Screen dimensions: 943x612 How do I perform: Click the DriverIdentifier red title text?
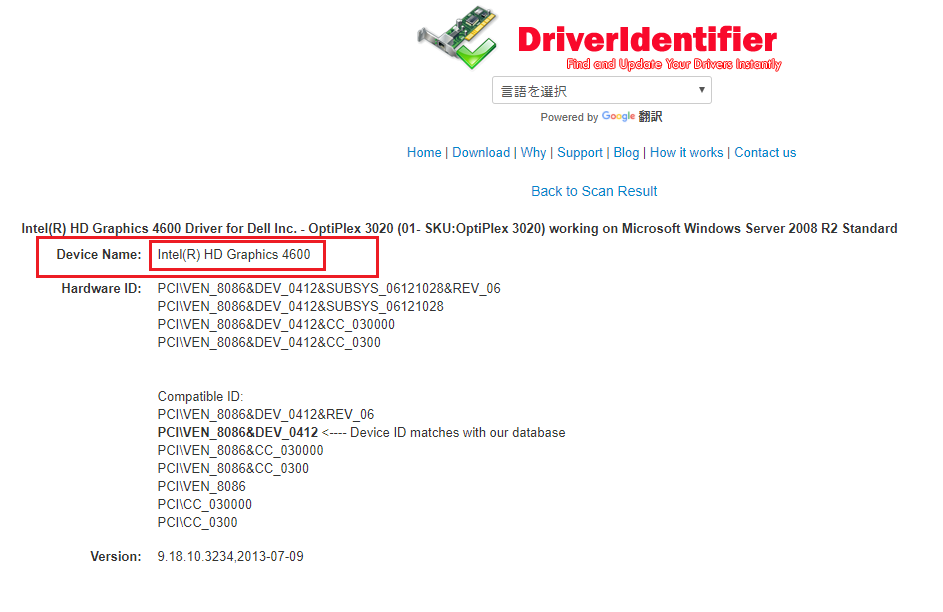647,40
